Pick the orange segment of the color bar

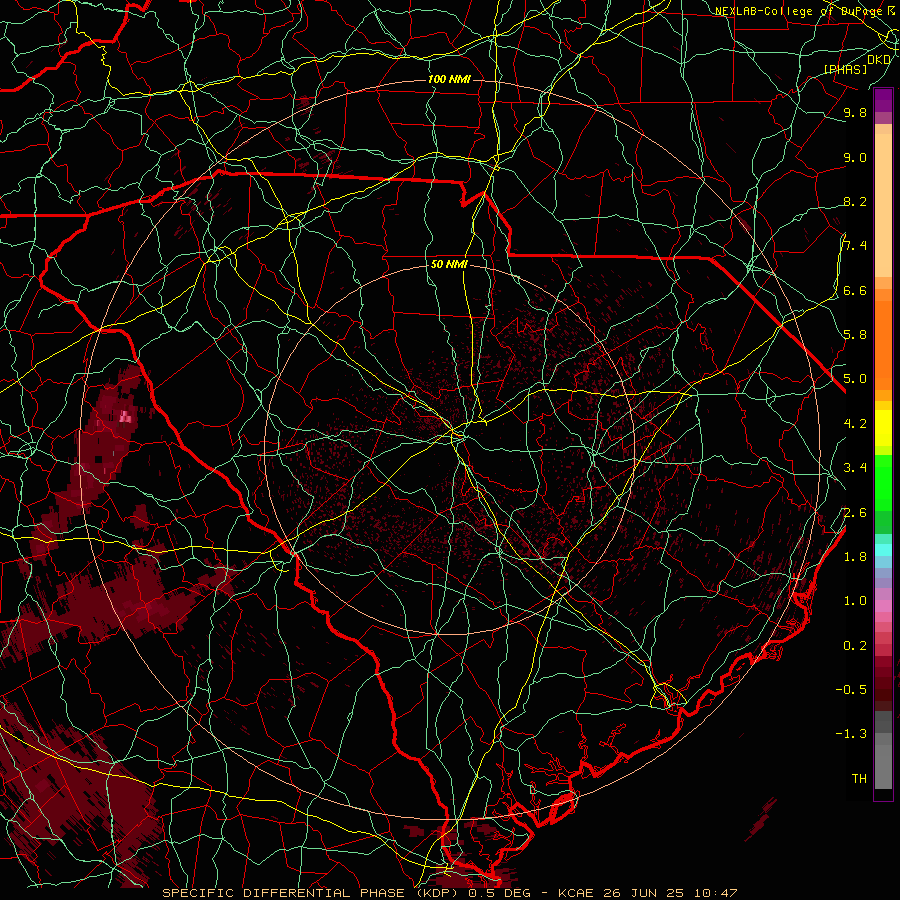(x=883, y=344)
